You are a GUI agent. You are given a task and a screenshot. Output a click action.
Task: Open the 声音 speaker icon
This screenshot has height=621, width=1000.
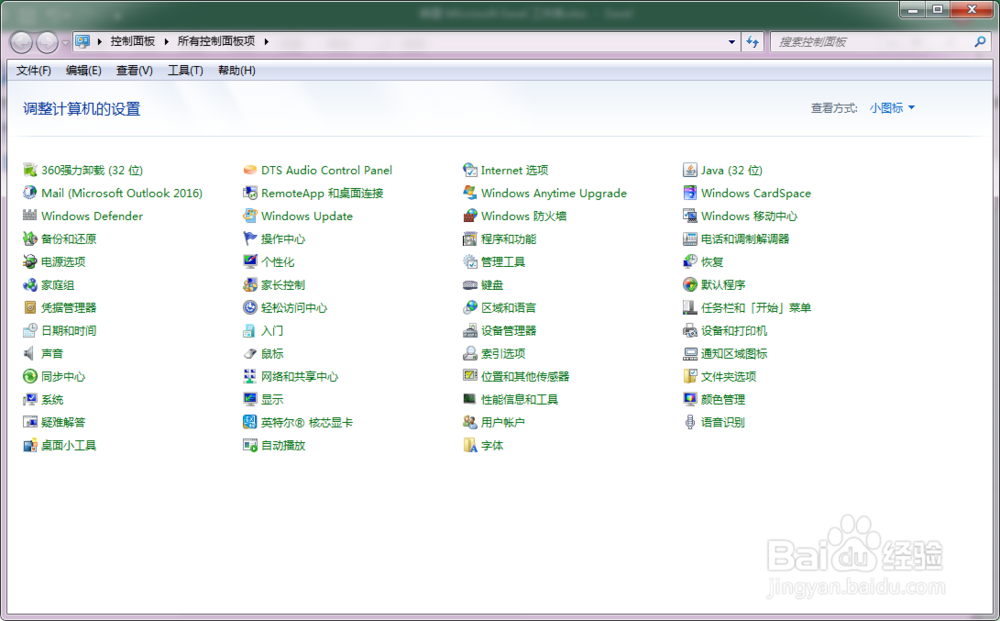click(x=30, y=354)
